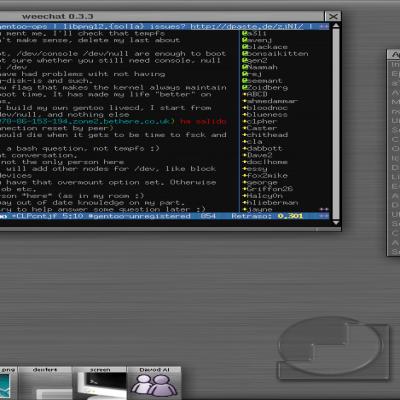400x400 pixels.
Task: Select nick +fox2mike in nicklist
Action: [x=265, y=175]
